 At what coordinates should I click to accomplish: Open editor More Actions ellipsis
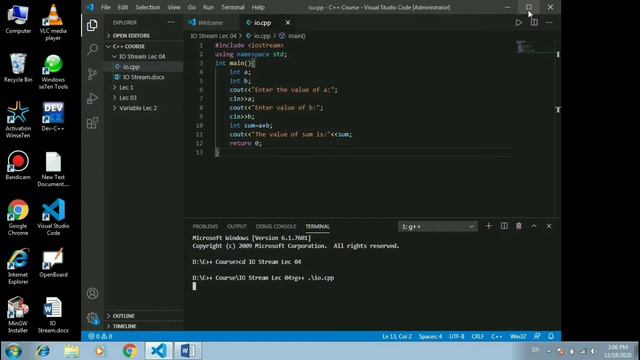(x=549, y=22)
